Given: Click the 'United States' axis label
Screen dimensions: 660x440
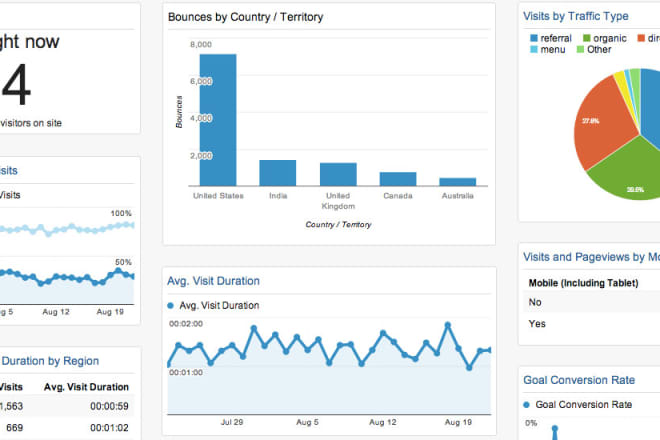Looking at the screenshot, I should [218, 196].
